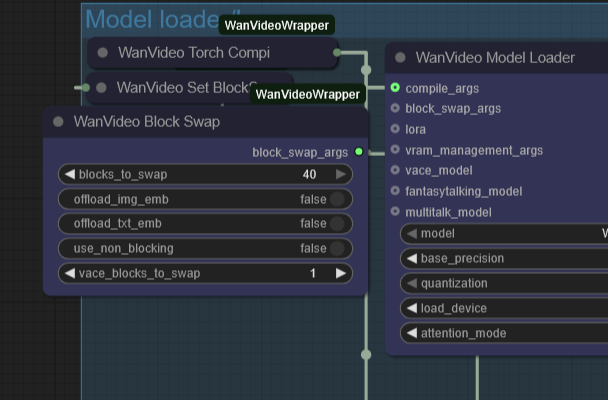Click the lower reroute dot on the link line
The width and height of the screenshot is (608, 400).
tap(366, 354)
